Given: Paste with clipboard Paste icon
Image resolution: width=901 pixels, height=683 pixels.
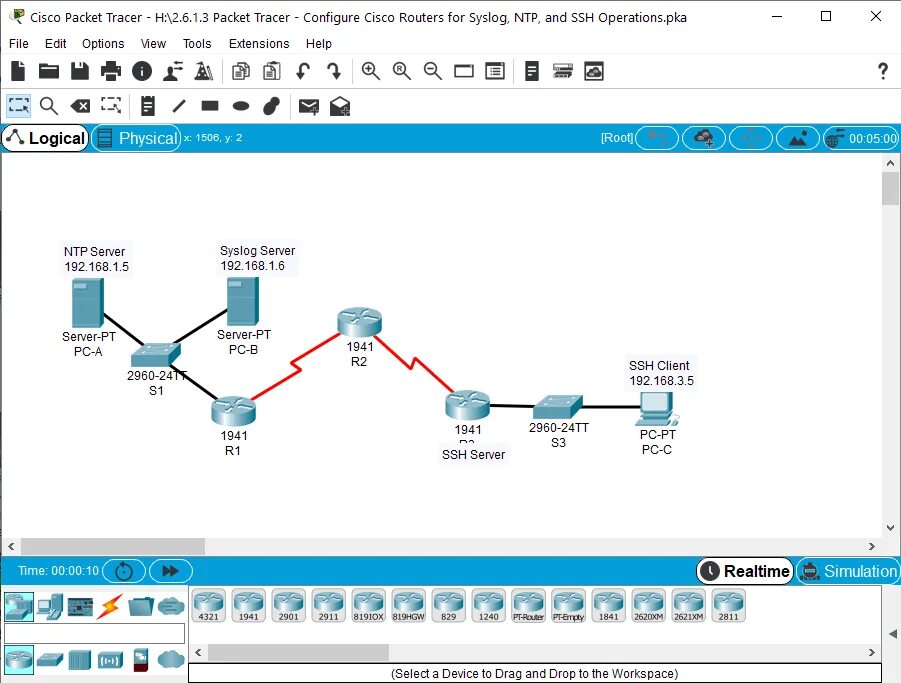Looking at the screenshot, I should pyautogui.click(x=272, y=71).
